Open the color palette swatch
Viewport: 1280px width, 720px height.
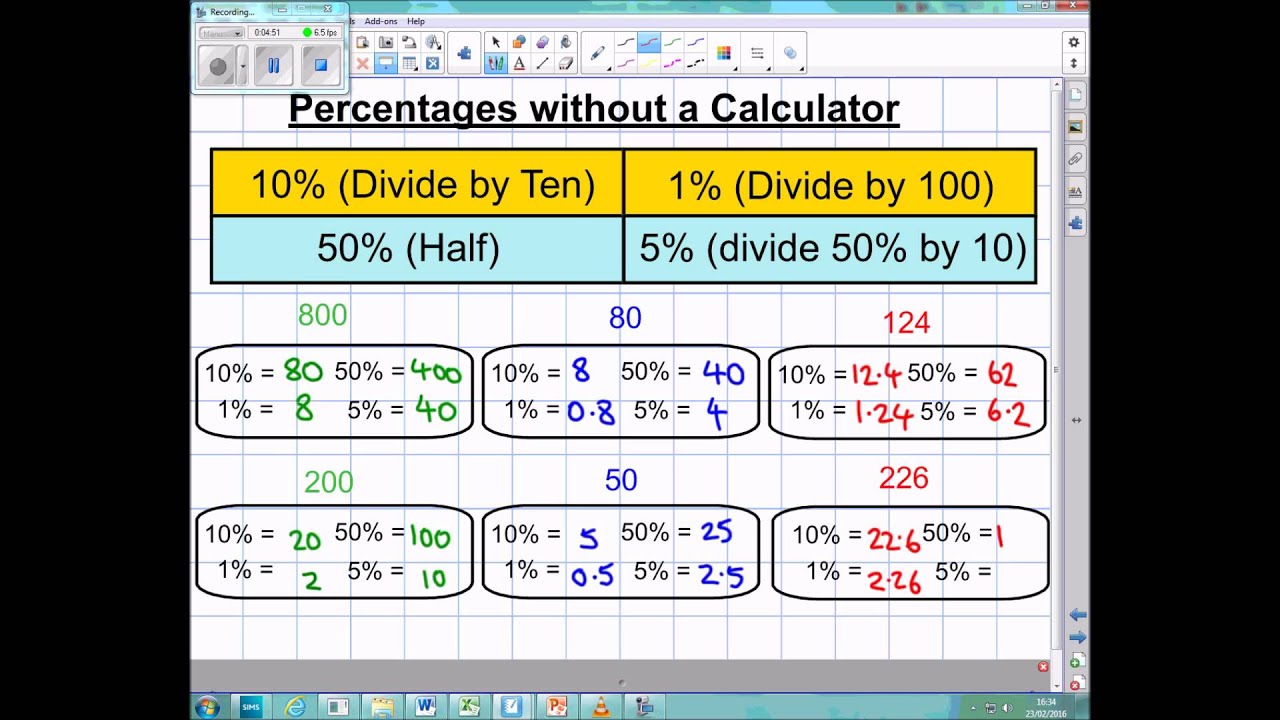[x=724, y=54]
